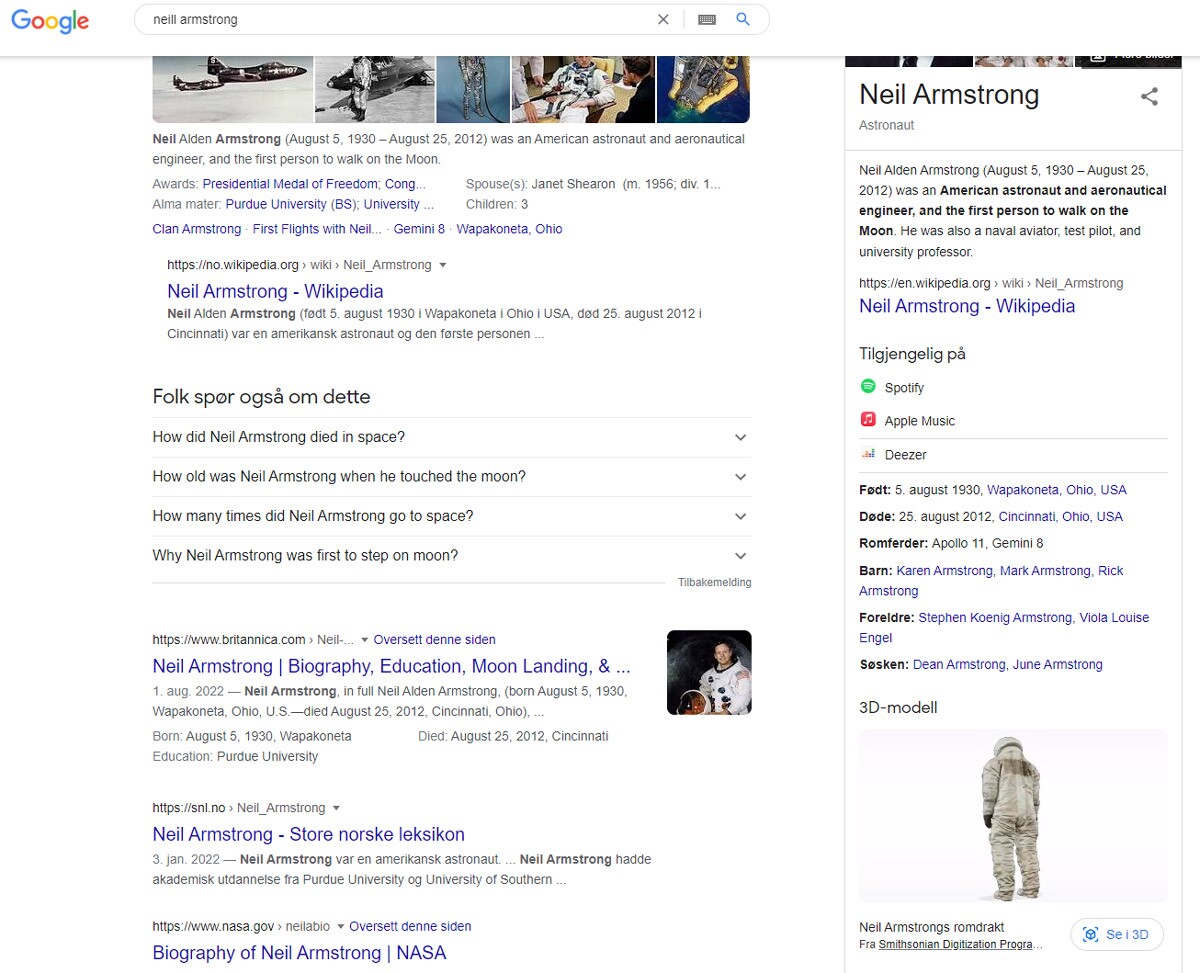Viewport: 1200px width, 973px height.
Task: Send feedback via Tilbakemelding
Action: 714,582
